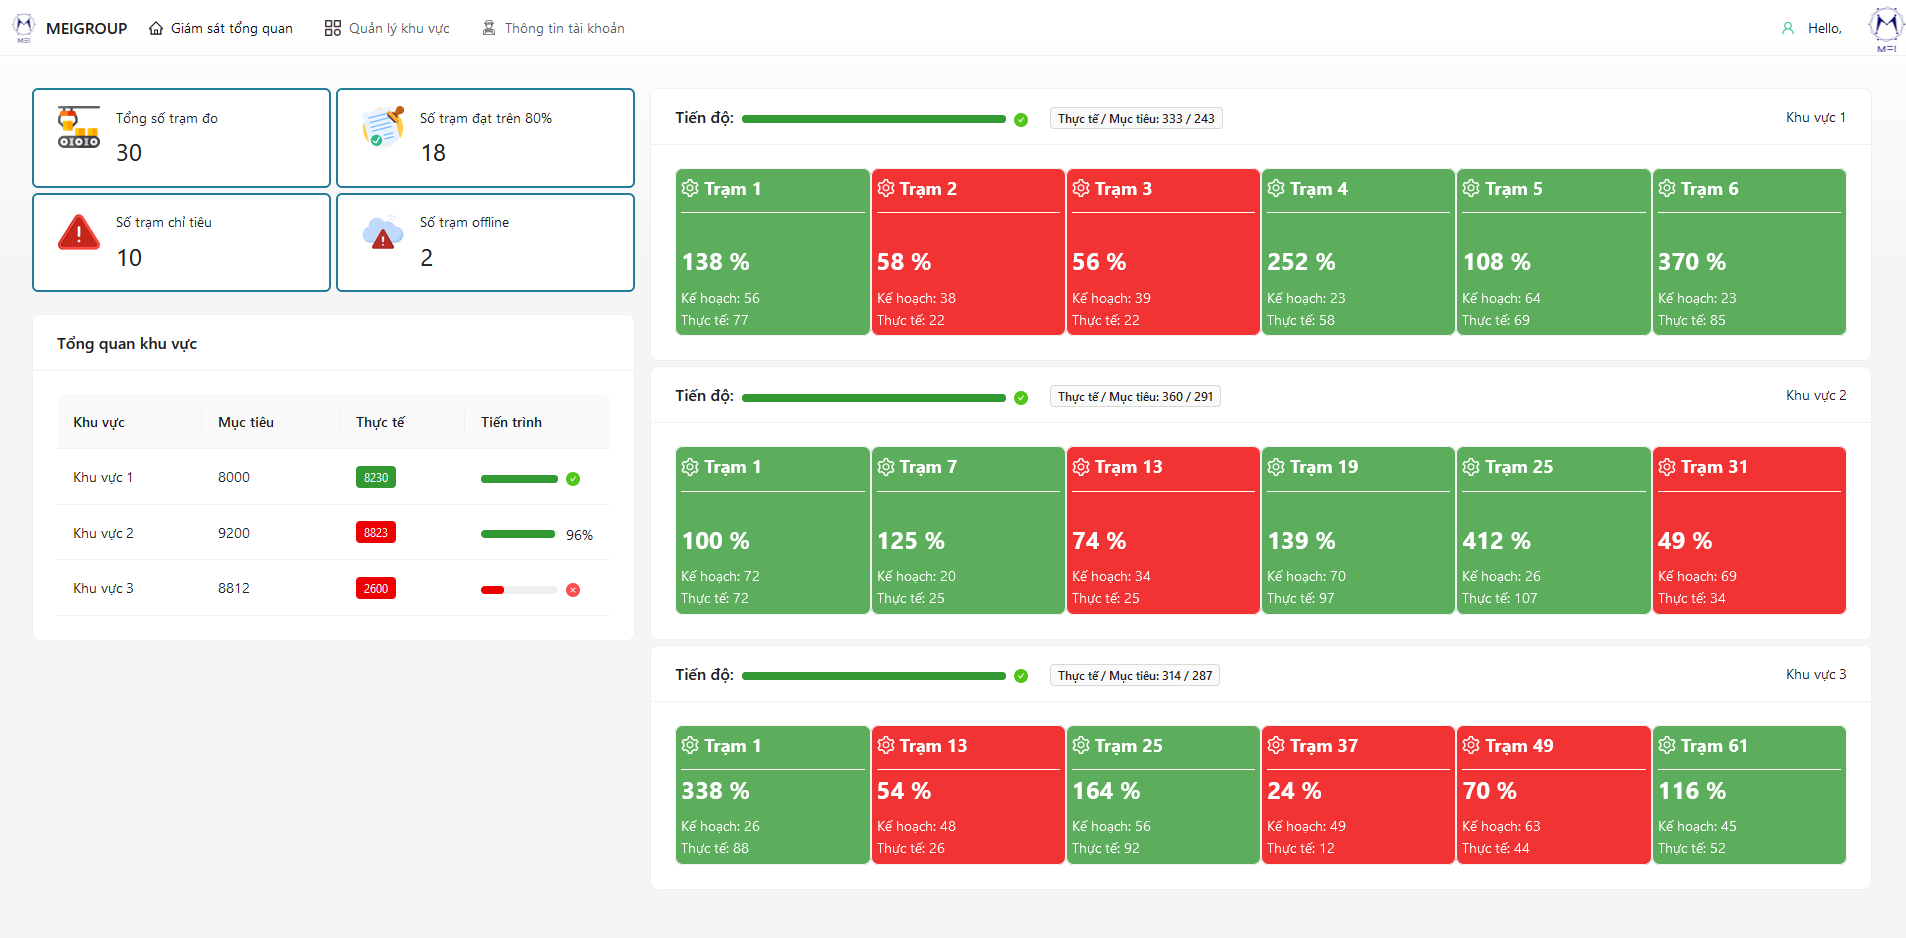Click the gear icon on Trạm 37
The width and height of the screenshot is (1906, 938).
point(1276,745)
